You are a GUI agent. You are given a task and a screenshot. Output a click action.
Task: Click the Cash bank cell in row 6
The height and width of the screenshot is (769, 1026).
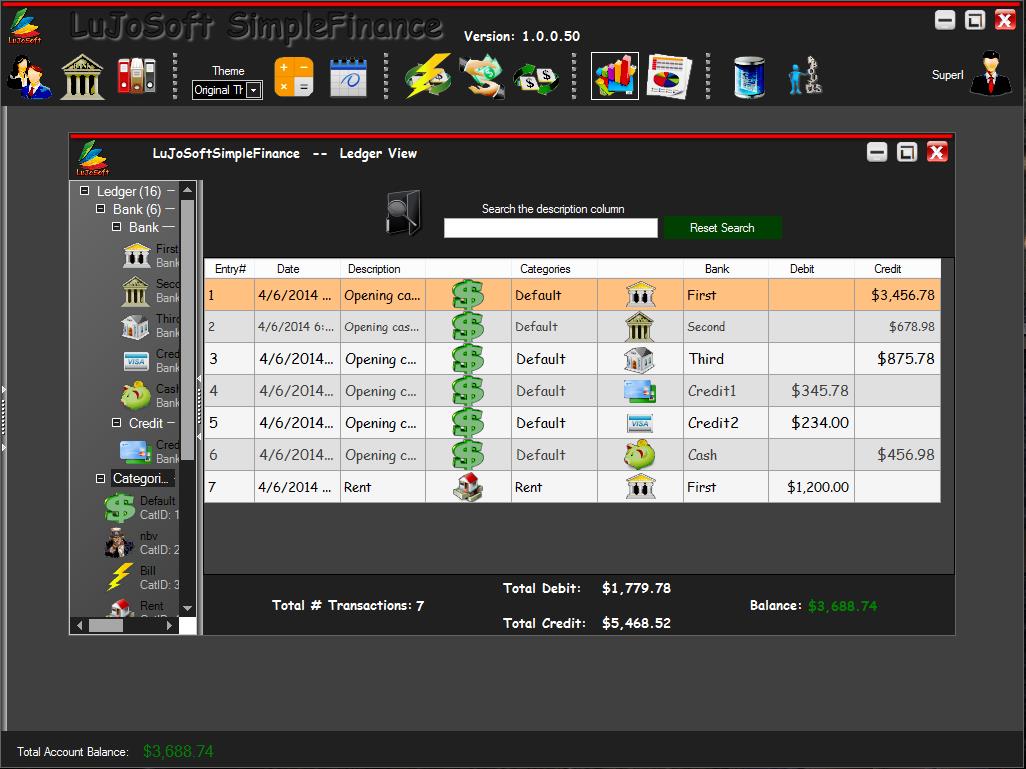click(x=726, y=456)
